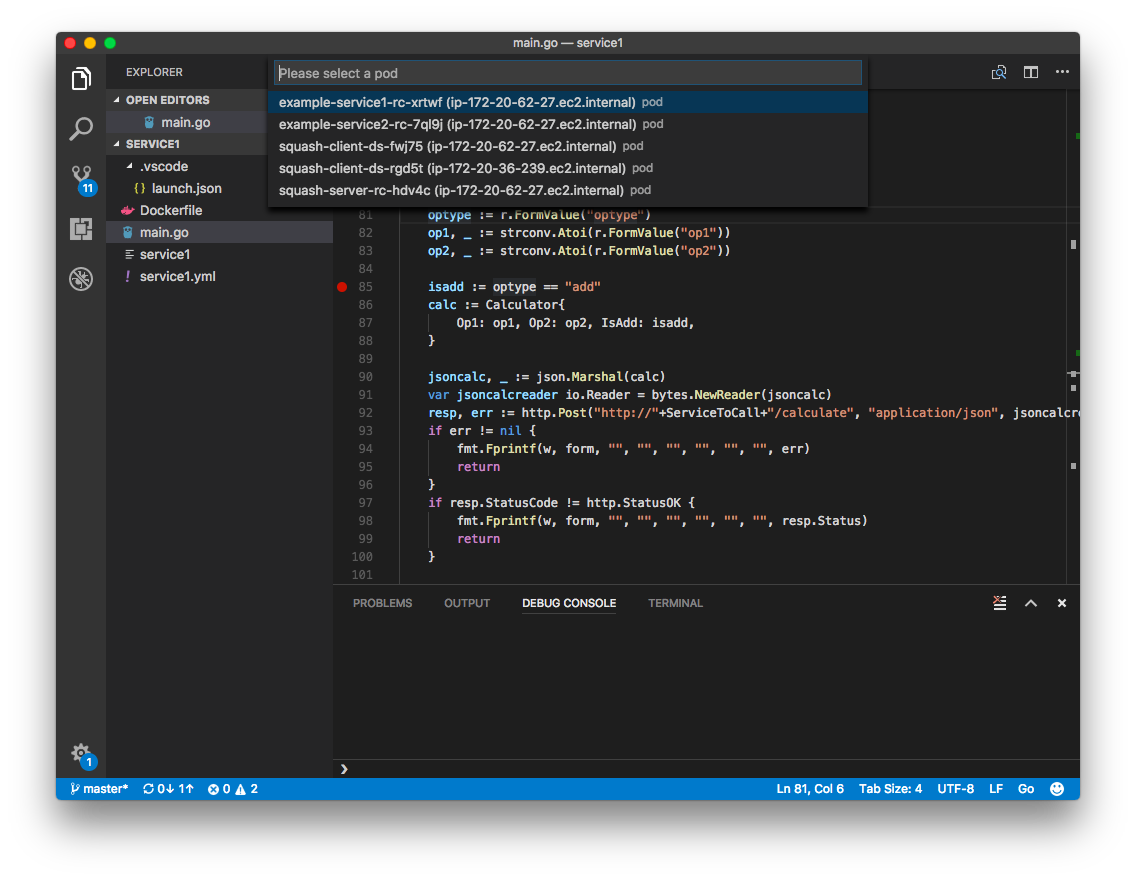This screenshot has height=880, width=1136.
Task: Open the Extensions view icon
Action: 81,229
